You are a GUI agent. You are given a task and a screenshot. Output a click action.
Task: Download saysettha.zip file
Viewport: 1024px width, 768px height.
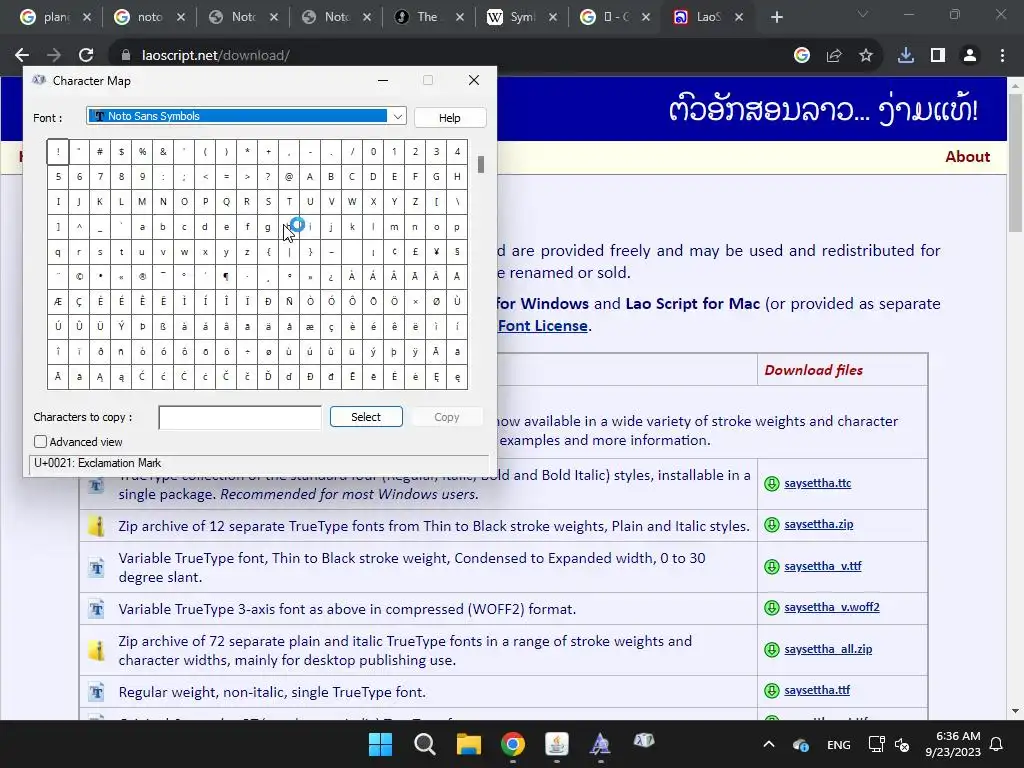coord(819,524)
